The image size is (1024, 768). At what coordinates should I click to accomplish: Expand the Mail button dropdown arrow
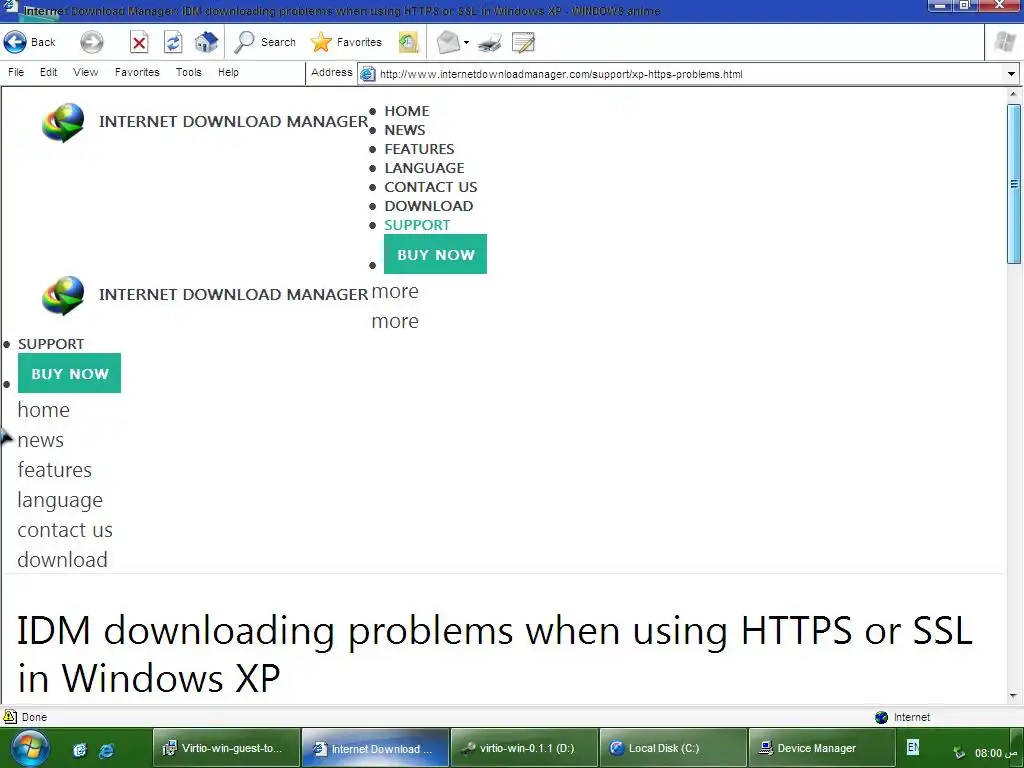coord(466,43)
